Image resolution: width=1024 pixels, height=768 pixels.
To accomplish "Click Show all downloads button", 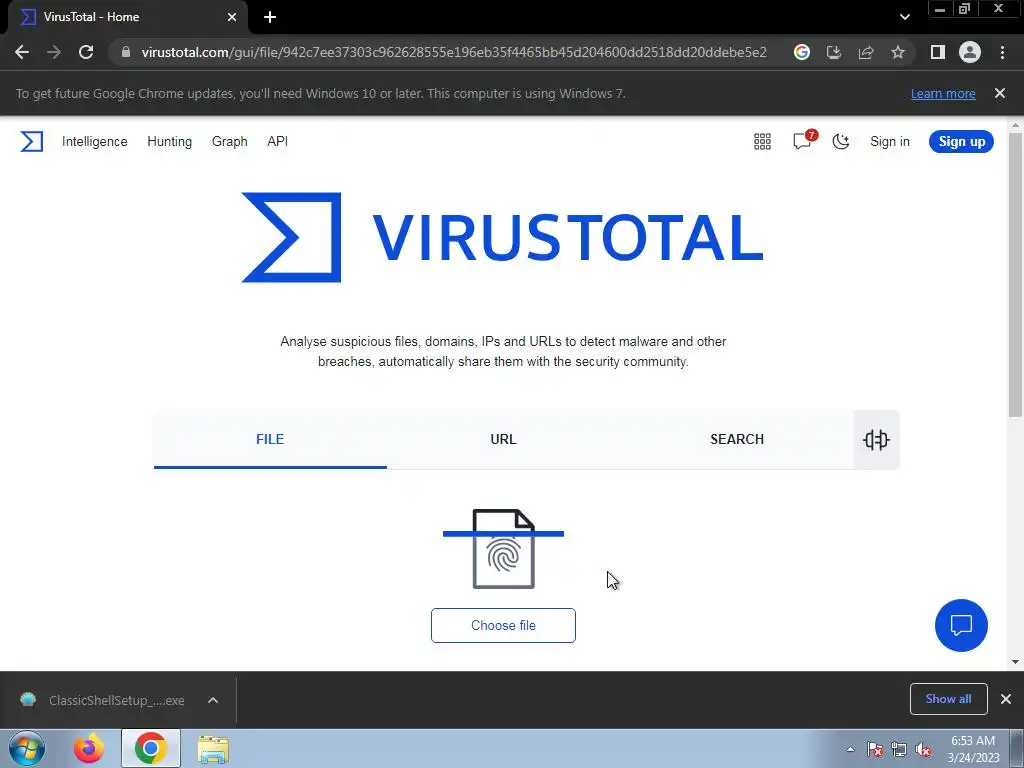I will coord(948,699).
